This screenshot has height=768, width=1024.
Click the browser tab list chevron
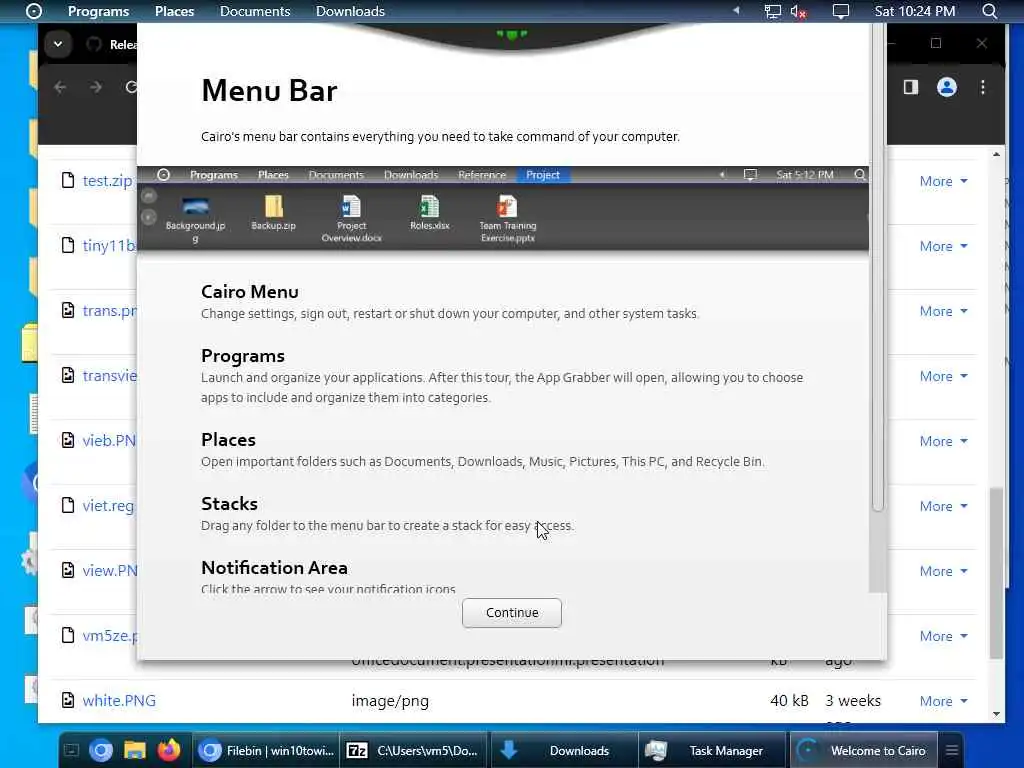58,44
